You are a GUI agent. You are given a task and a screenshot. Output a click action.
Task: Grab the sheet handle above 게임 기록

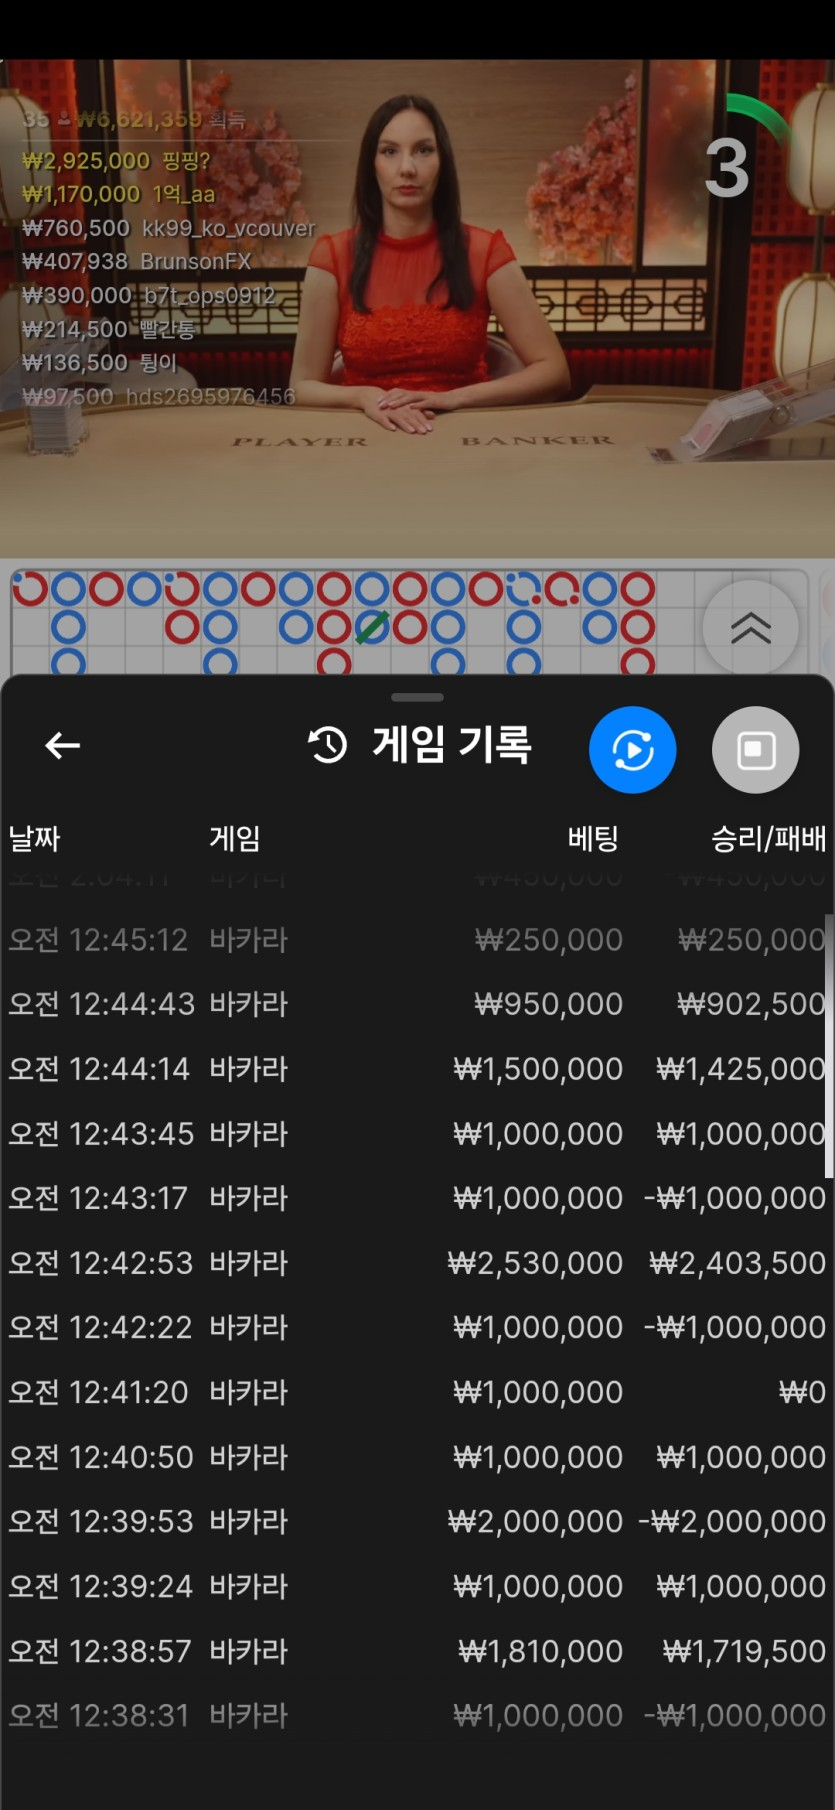[x=417, y=697]
